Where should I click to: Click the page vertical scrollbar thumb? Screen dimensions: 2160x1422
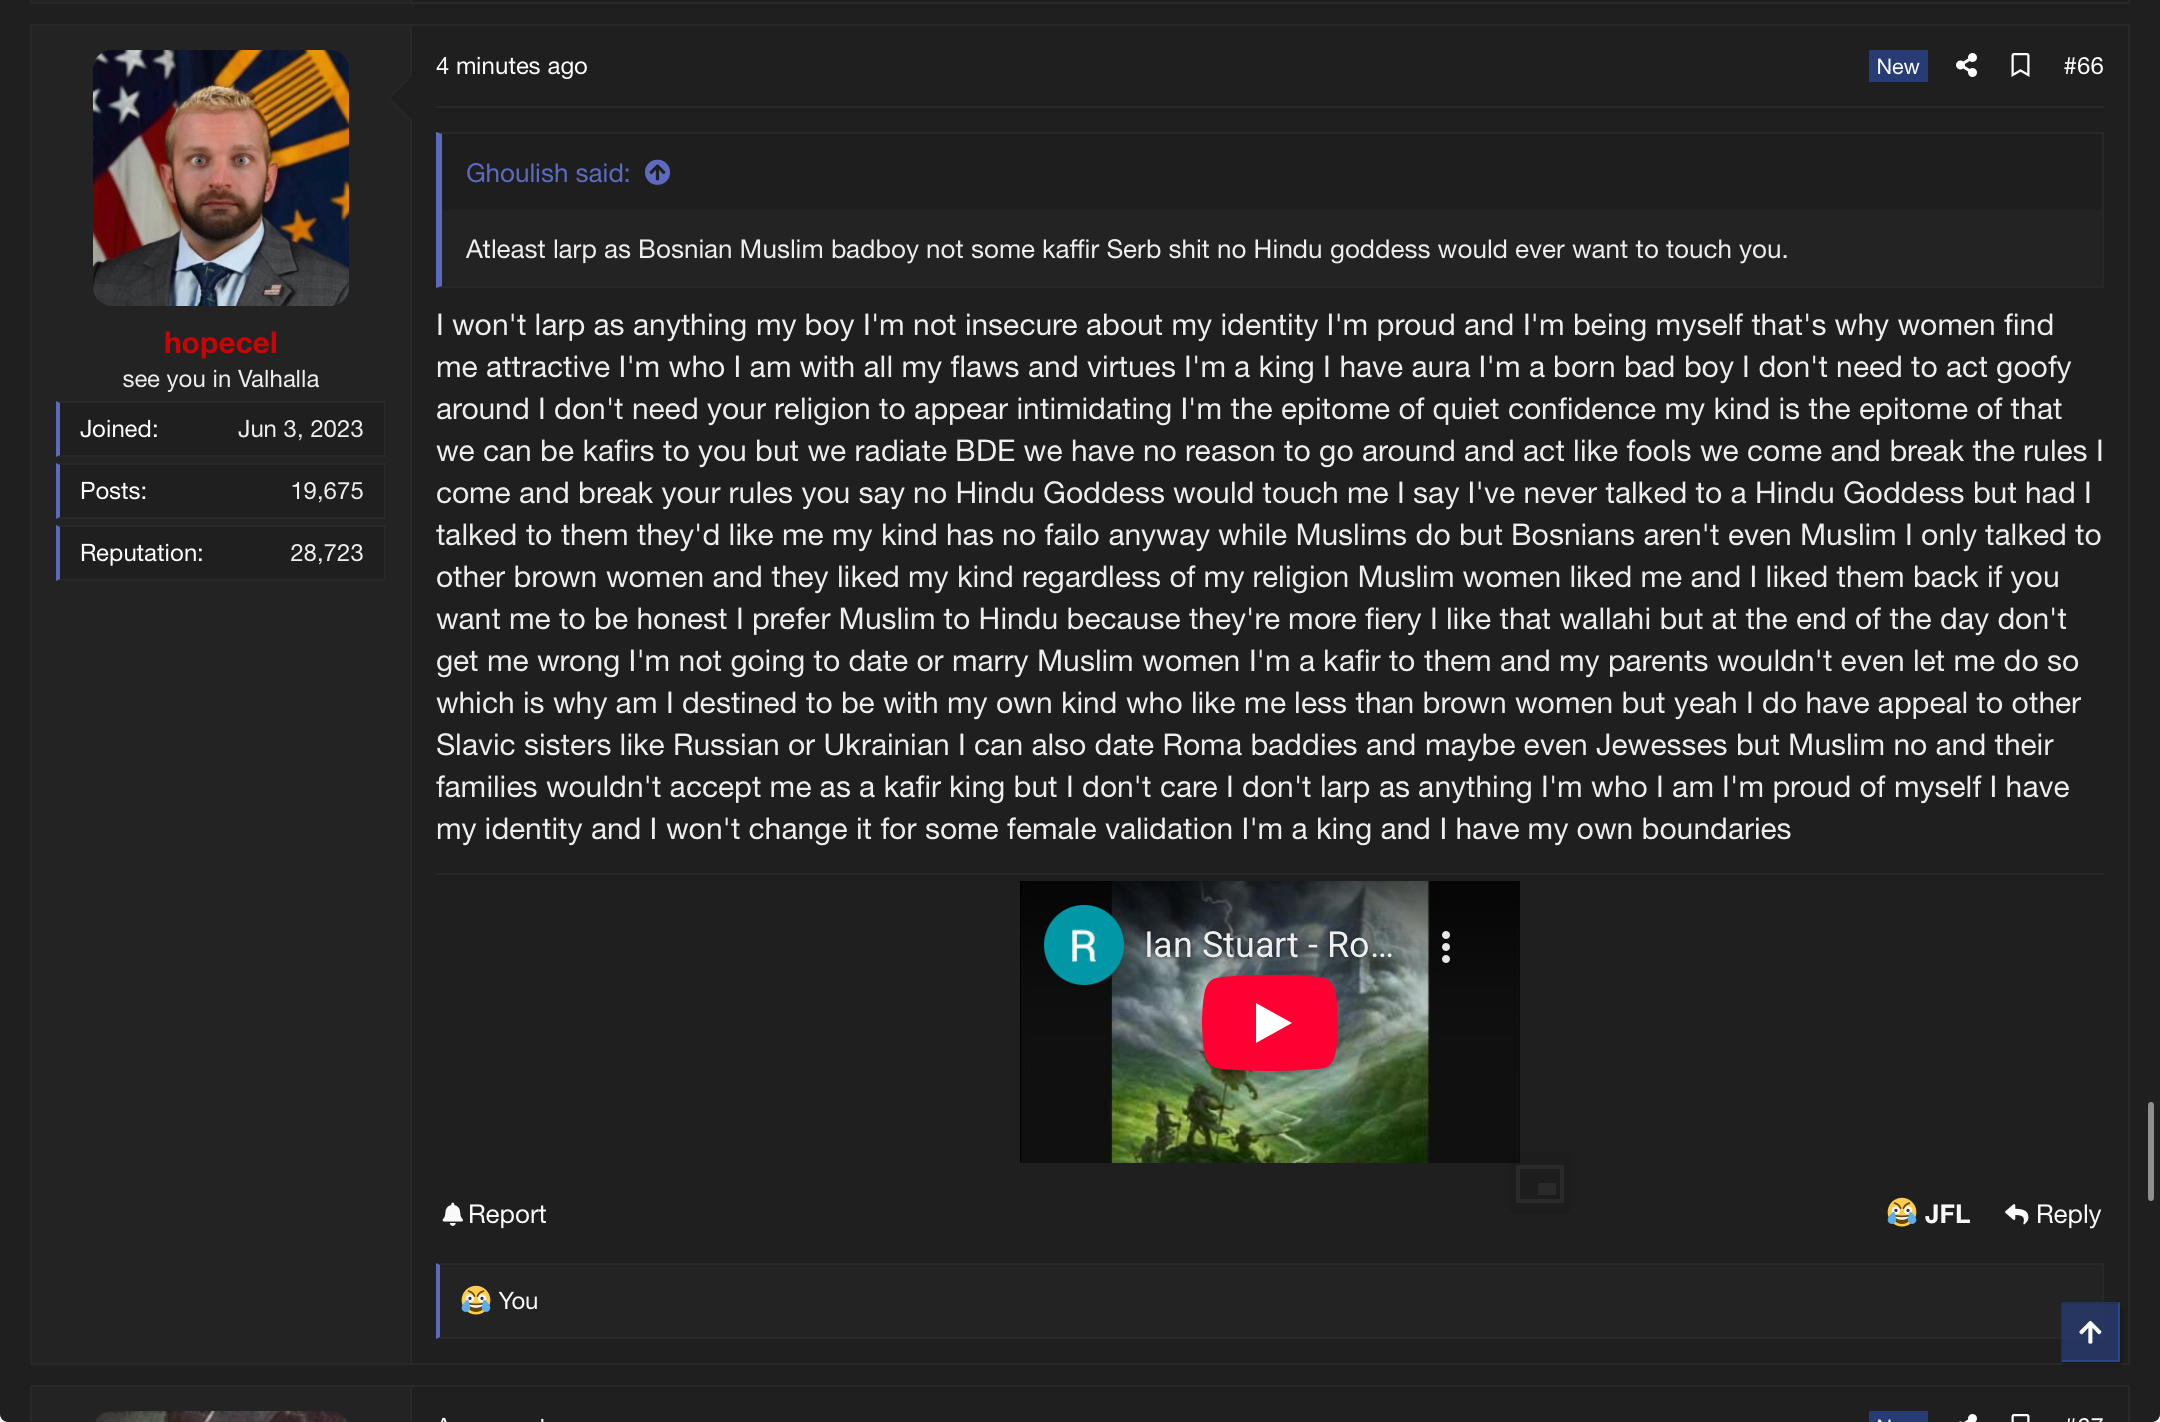[x=2150, y=1150]
